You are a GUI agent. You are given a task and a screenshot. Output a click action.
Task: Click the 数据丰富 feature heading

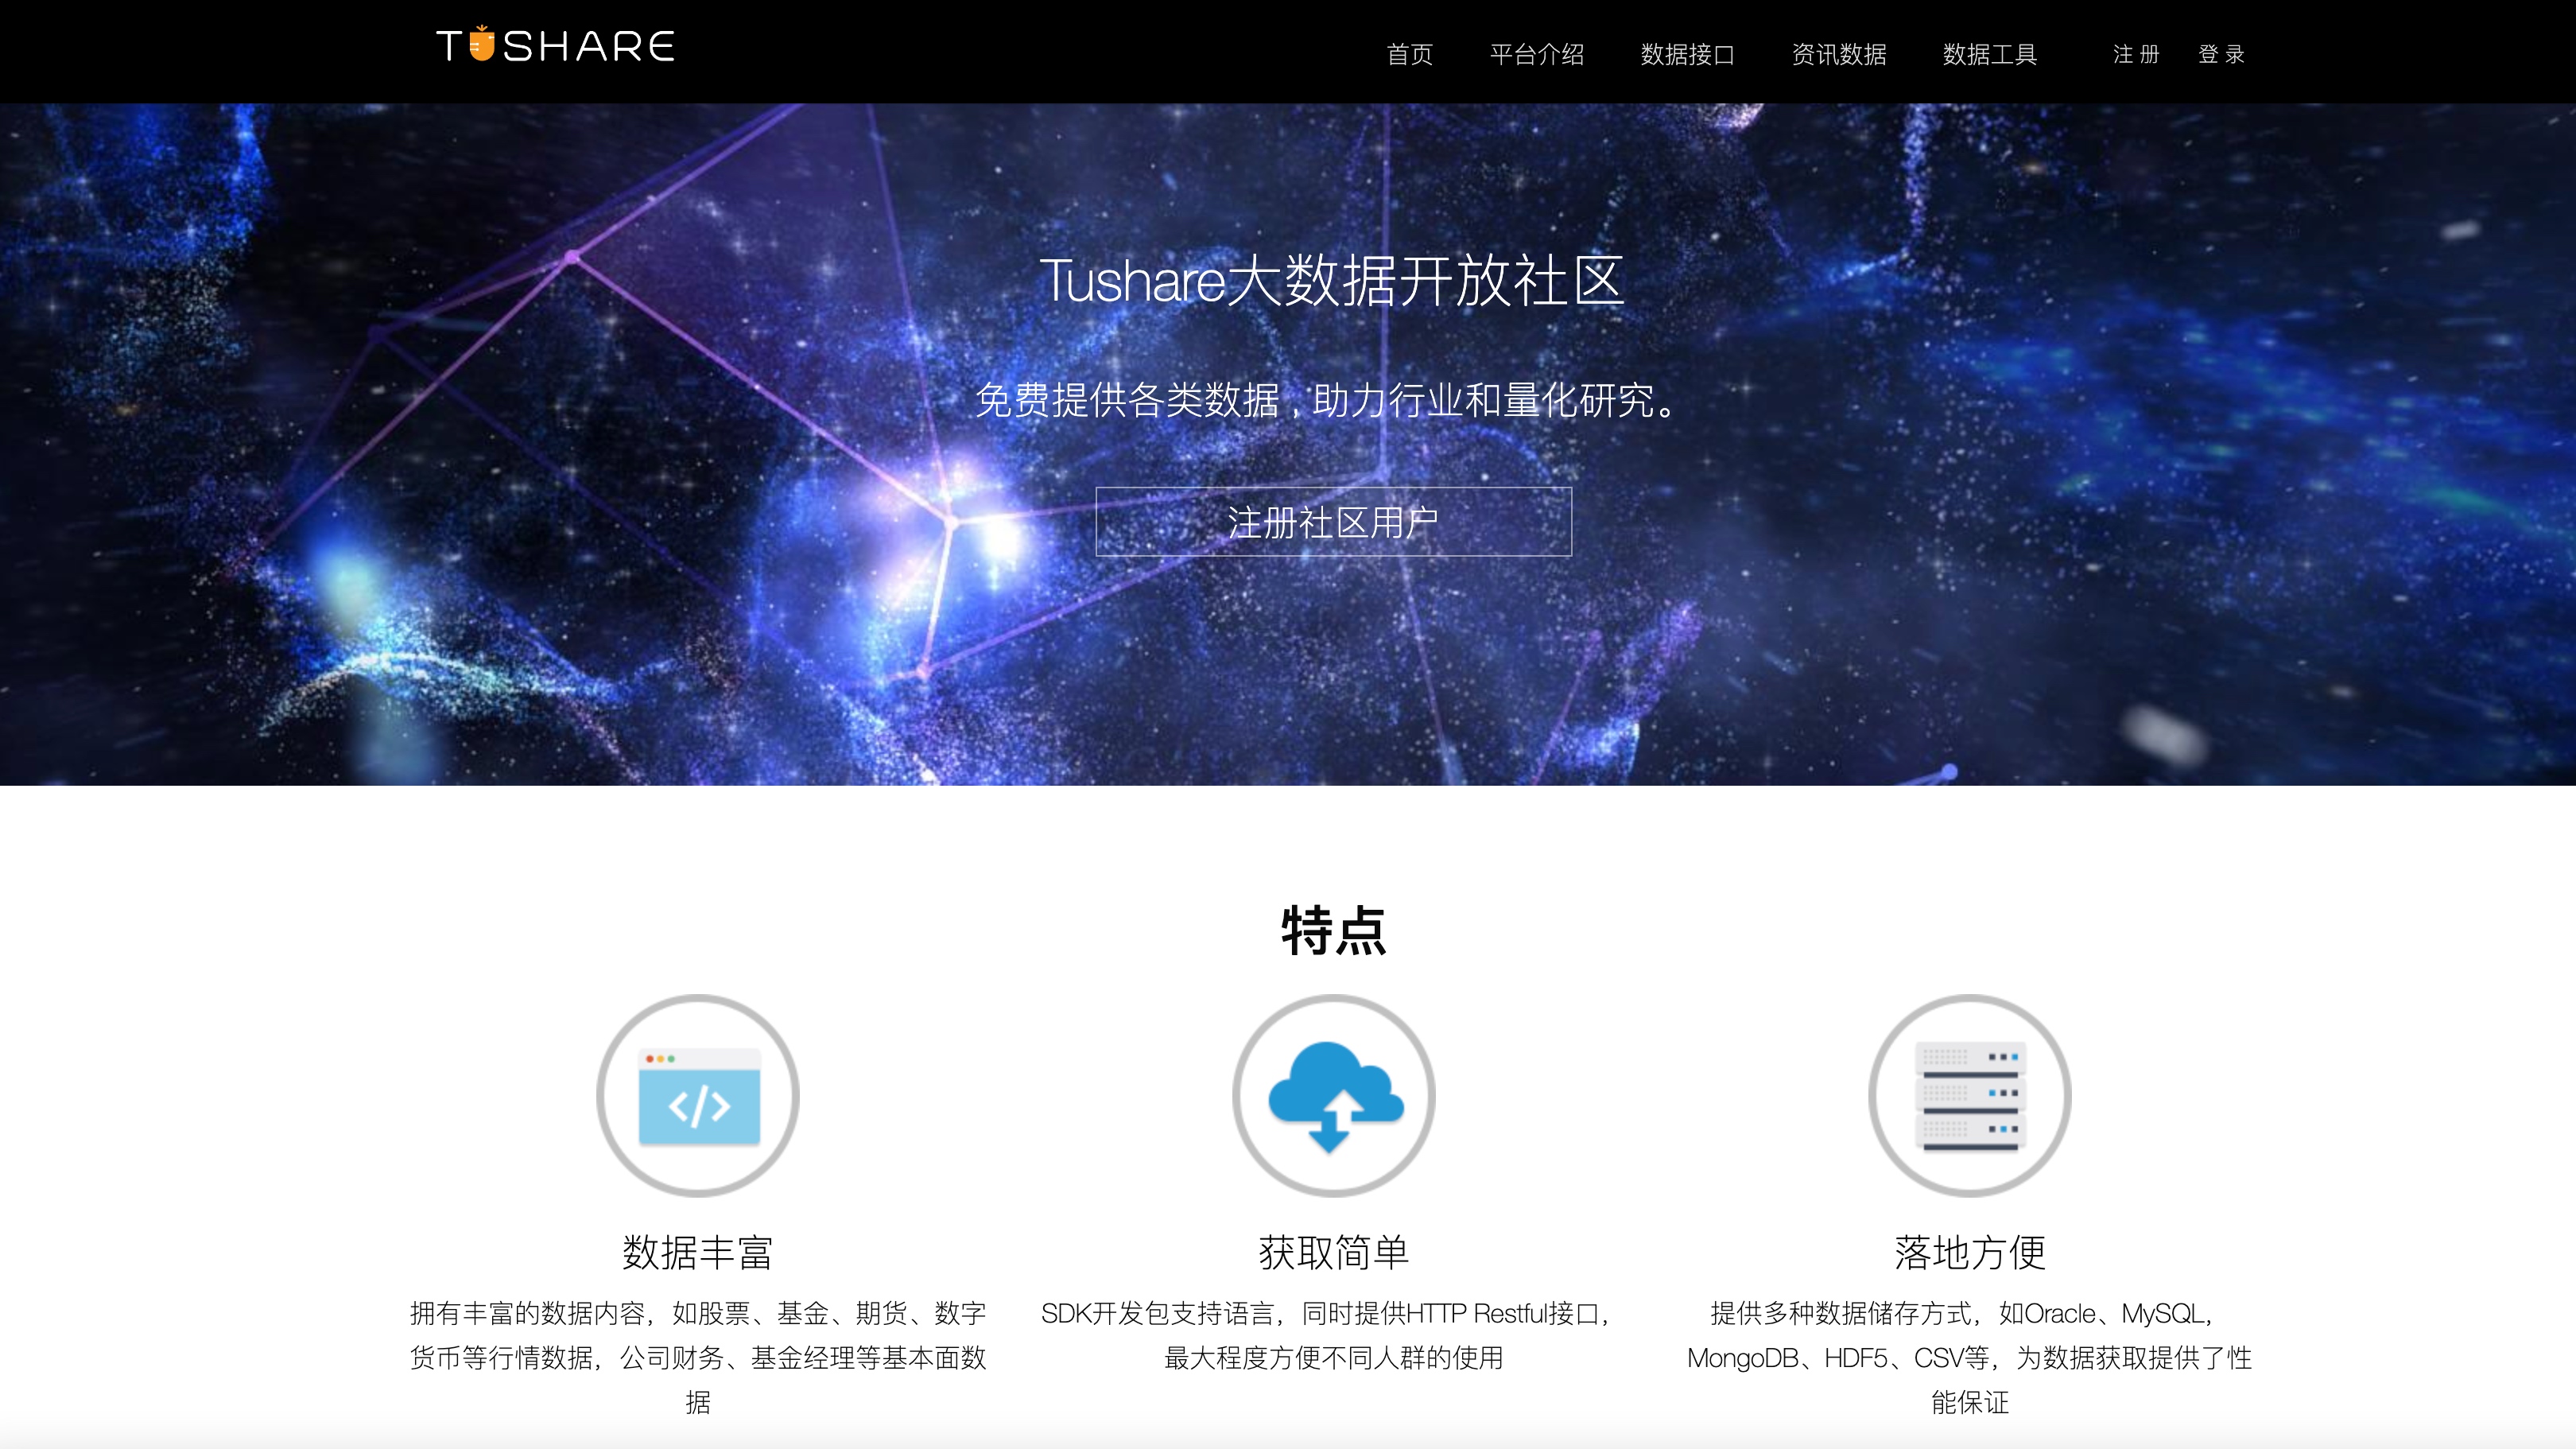point(698,1252)
